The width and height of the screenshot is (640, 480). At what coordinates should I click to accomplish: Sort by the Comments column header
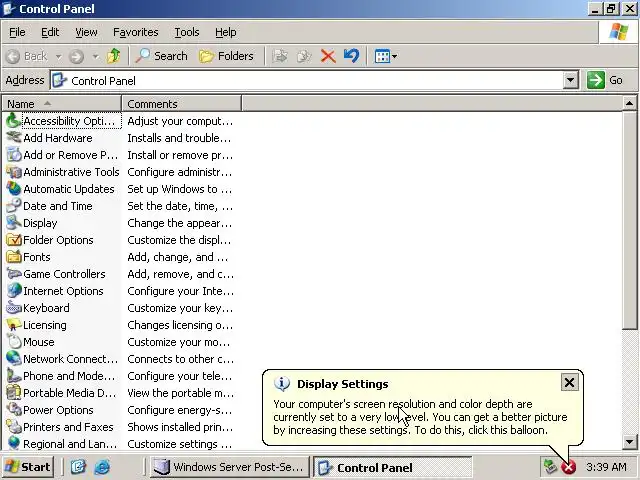pyautogui.click(x=182, y=104)
